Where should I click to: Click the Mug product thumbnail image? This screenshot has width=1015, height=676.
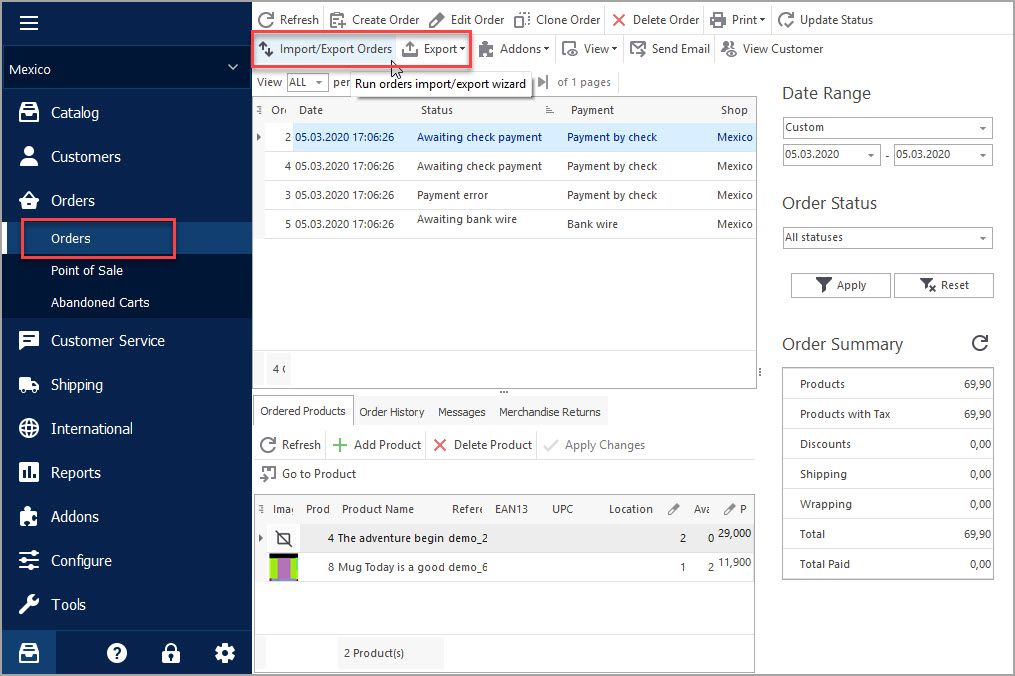coord(284,567)
